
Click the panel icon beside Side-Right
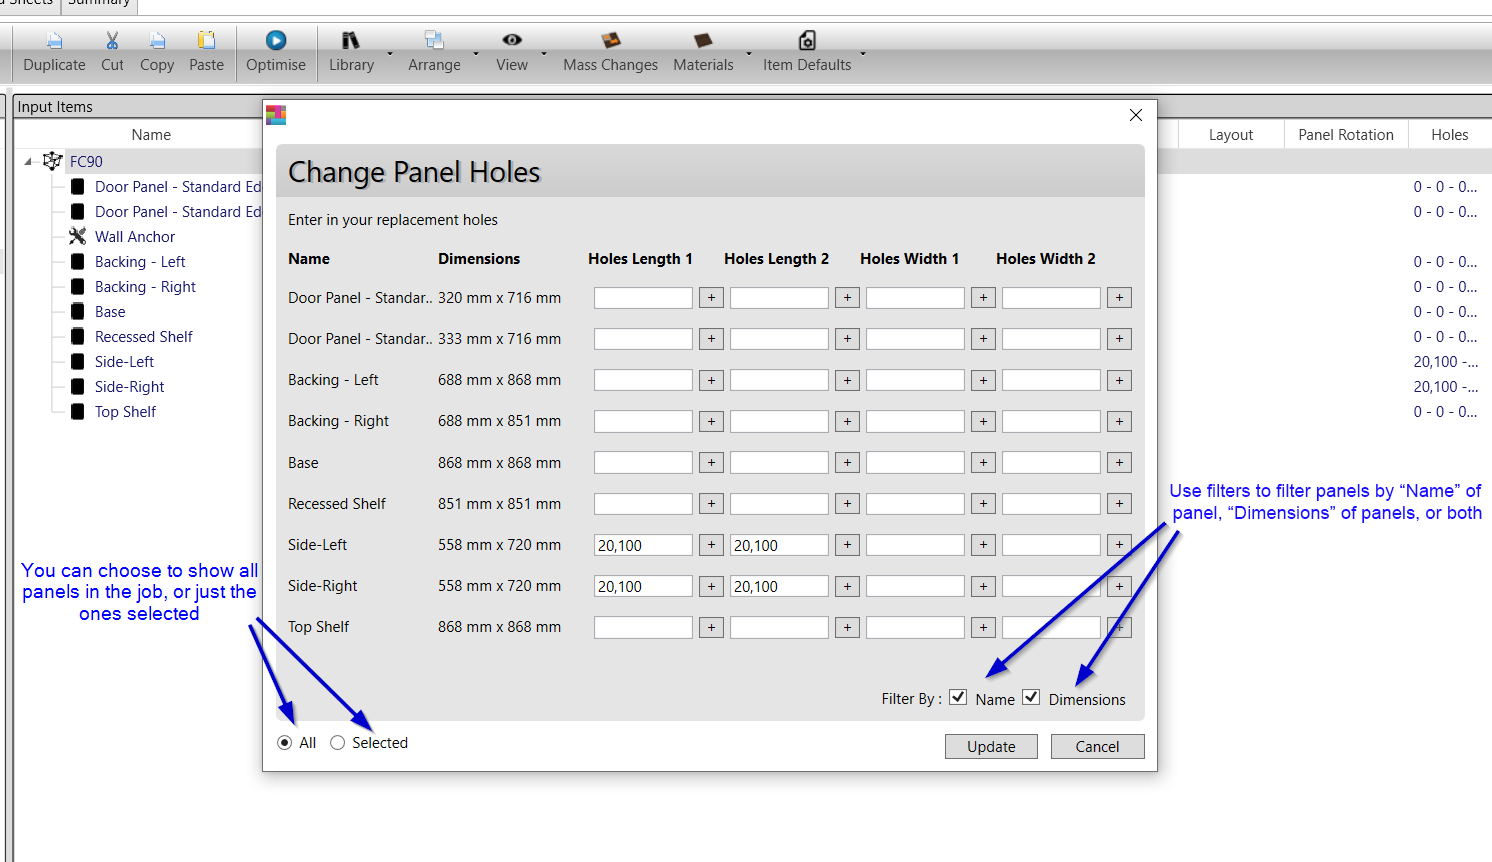coord(77,386)
